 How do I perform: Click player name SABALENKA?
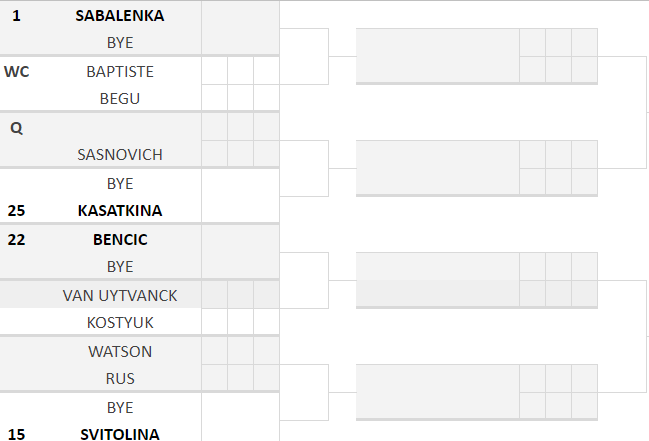click(x=120, y=16)
